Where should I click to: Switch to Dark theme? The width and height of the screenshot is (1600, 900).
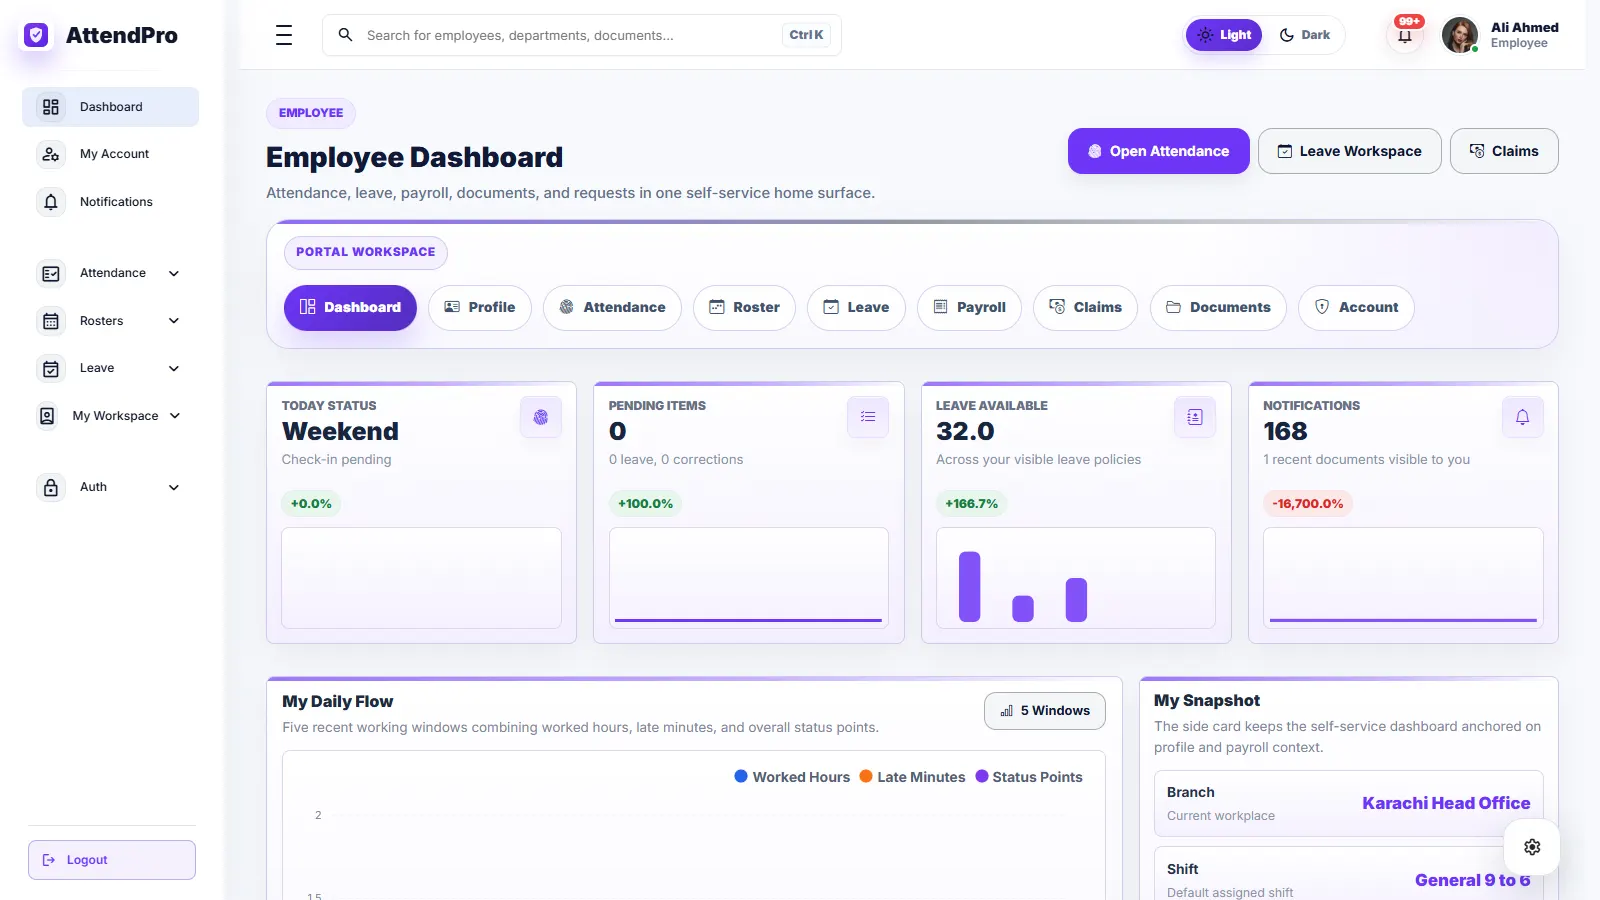(1305, 35)
